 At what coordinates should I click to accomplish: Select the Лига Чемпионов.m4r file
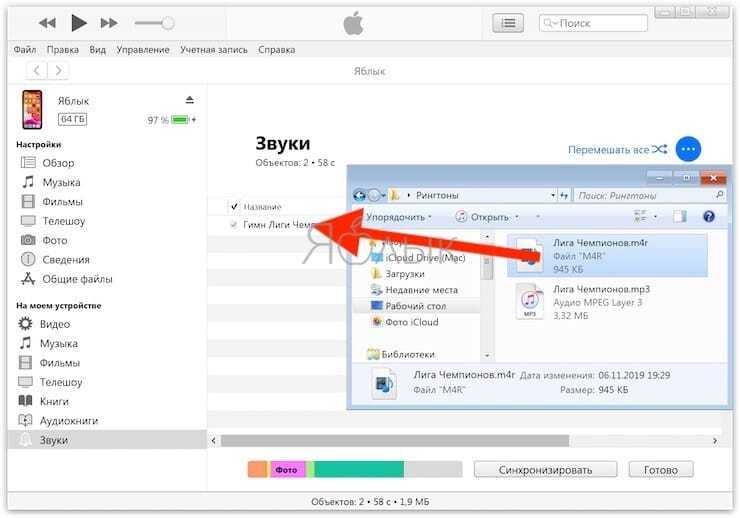(x=607, y=255)
